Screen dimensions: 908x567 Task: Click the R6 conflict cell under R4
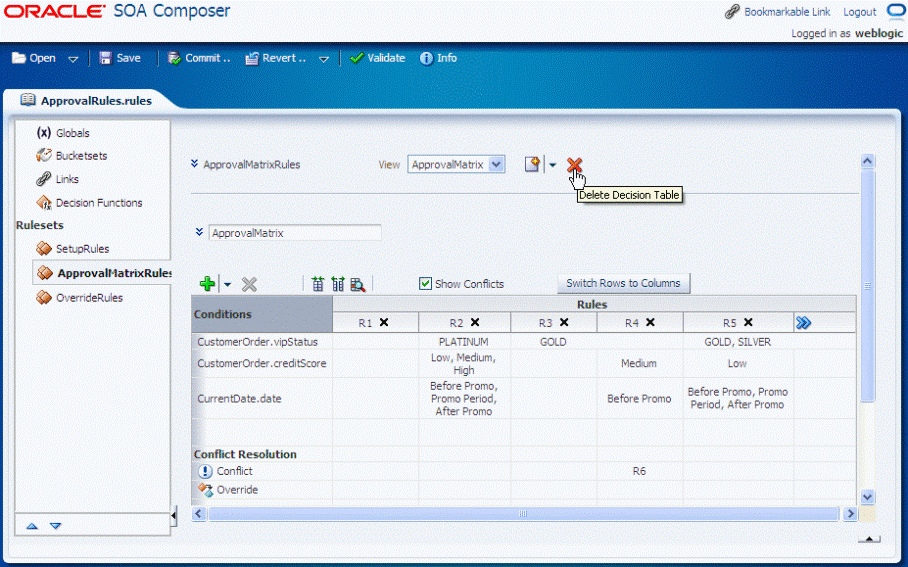tap(639, 471)
